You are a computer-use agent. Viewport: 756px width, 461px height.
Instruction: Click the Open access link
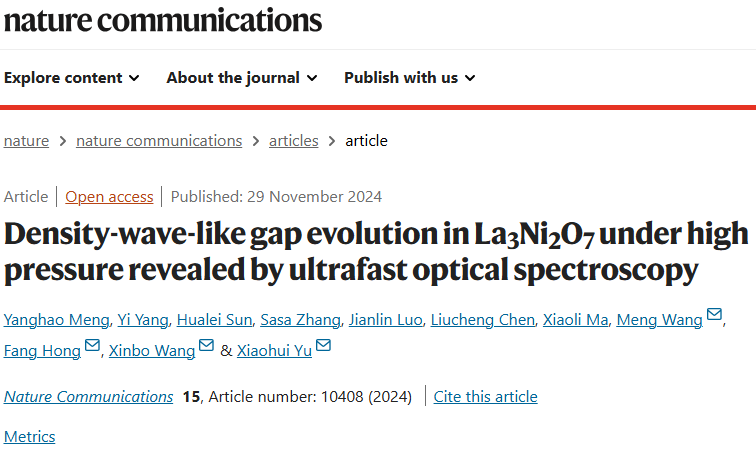pyautogui.click(x=110, y=197)
